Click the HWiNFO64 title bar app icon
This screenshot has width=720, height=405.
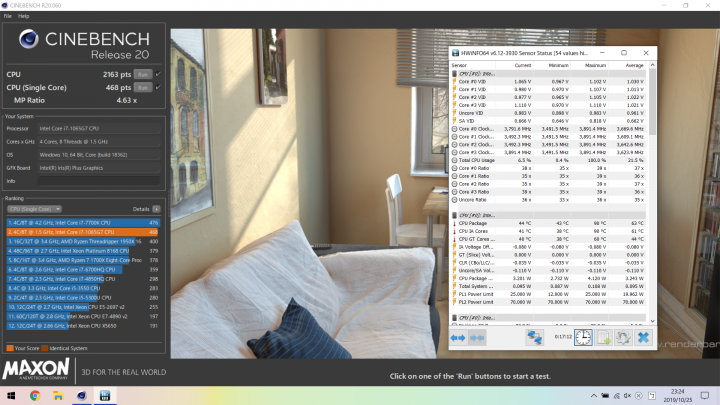(x=456, y=53)
